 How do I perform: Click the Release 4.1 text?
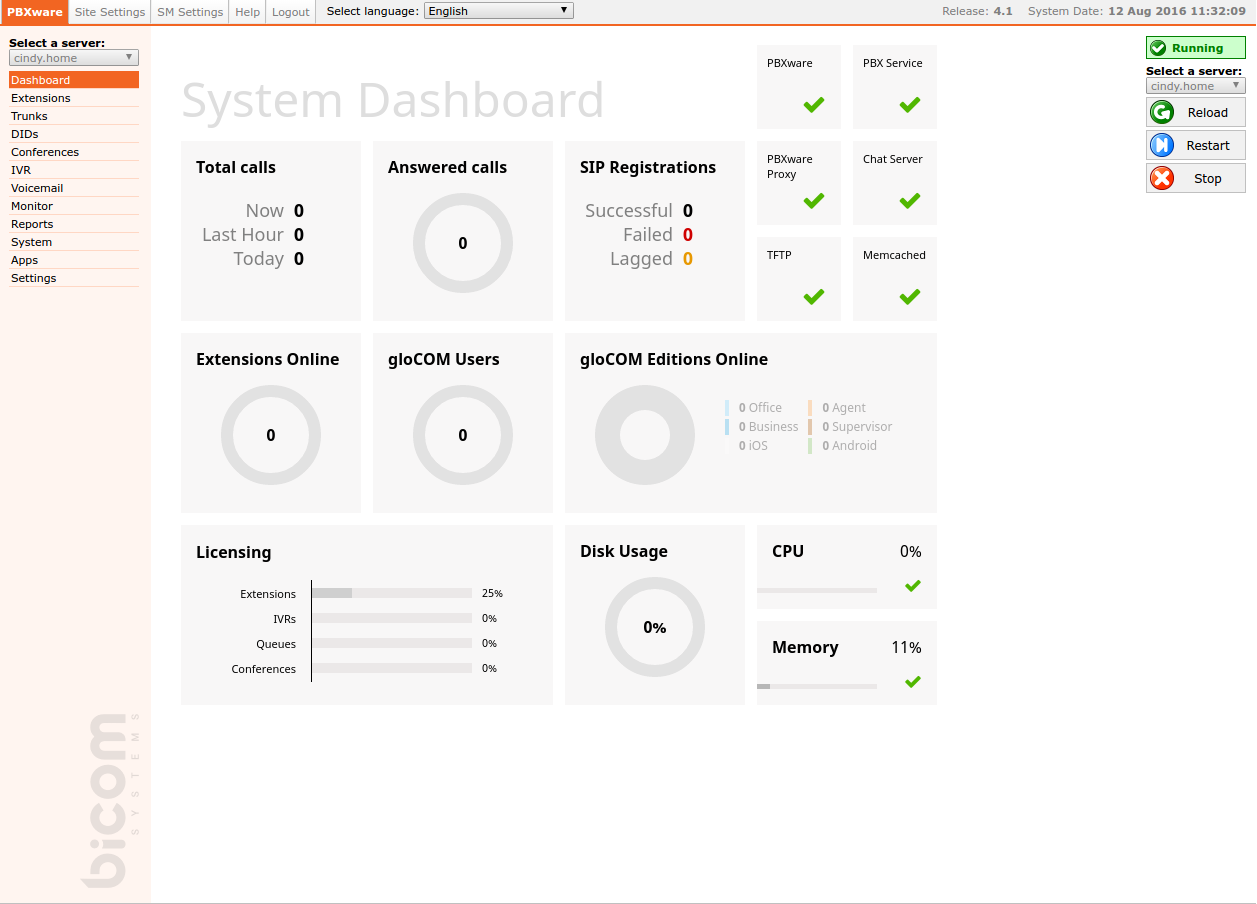pyautogui.click(x=977, y=12)
